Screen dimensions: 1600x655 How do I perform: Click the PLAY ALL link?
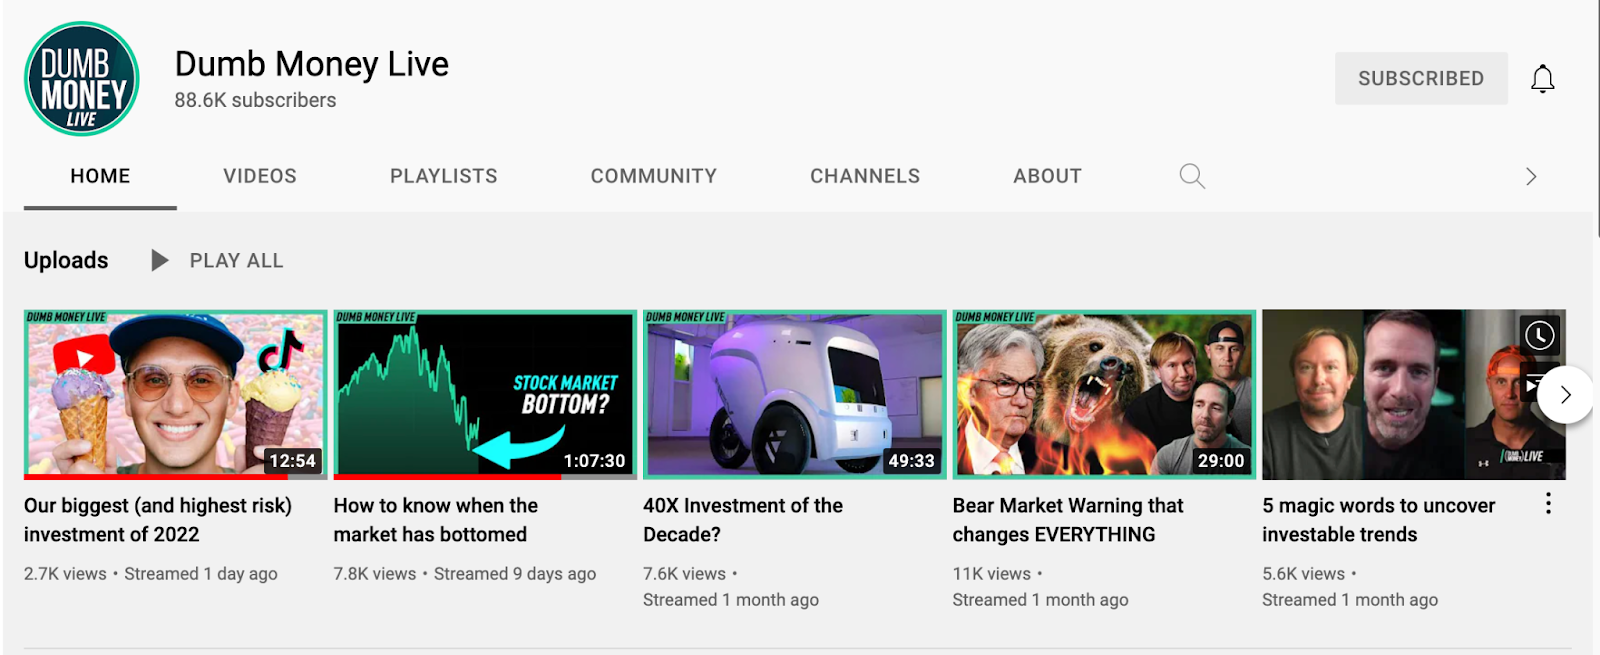(x=237, y=261)
